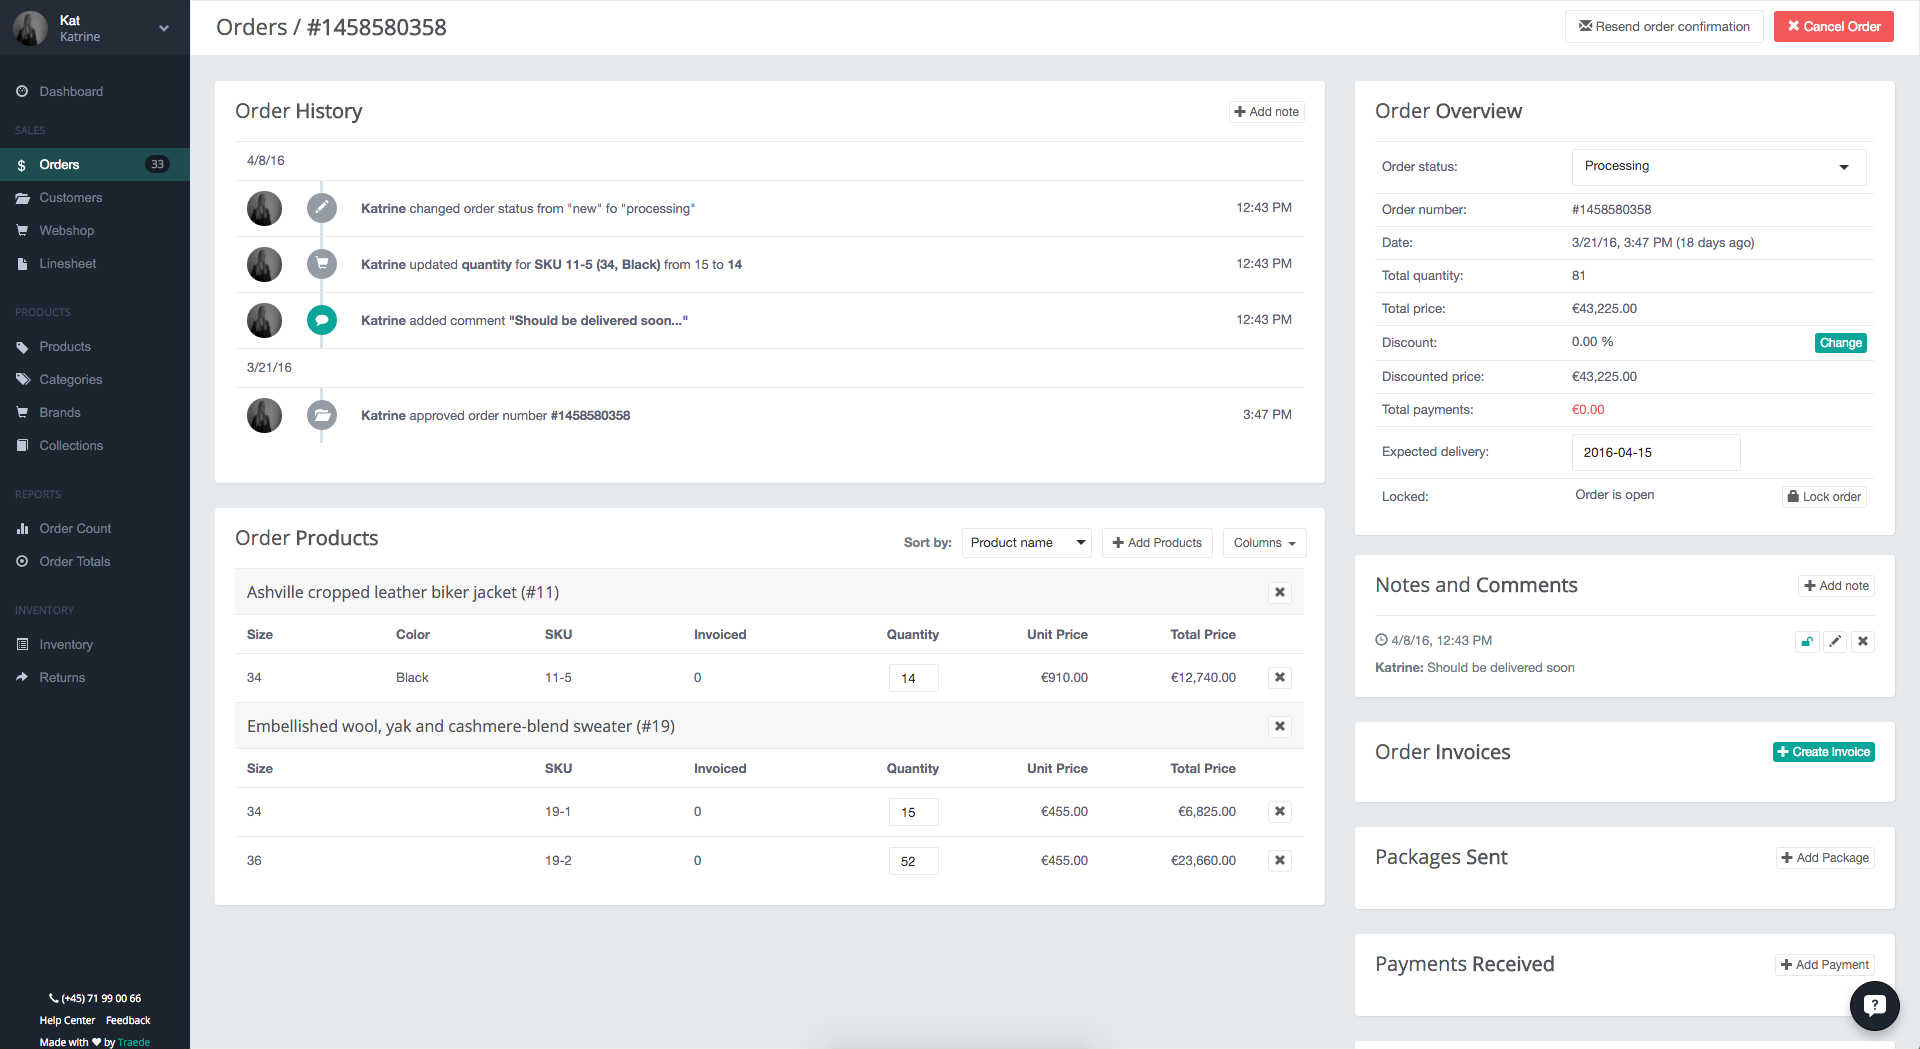Screen dimensions: 1920x1049
Task: Delete SKU 19-2 row from order
Action: [x=1279, y=861]
